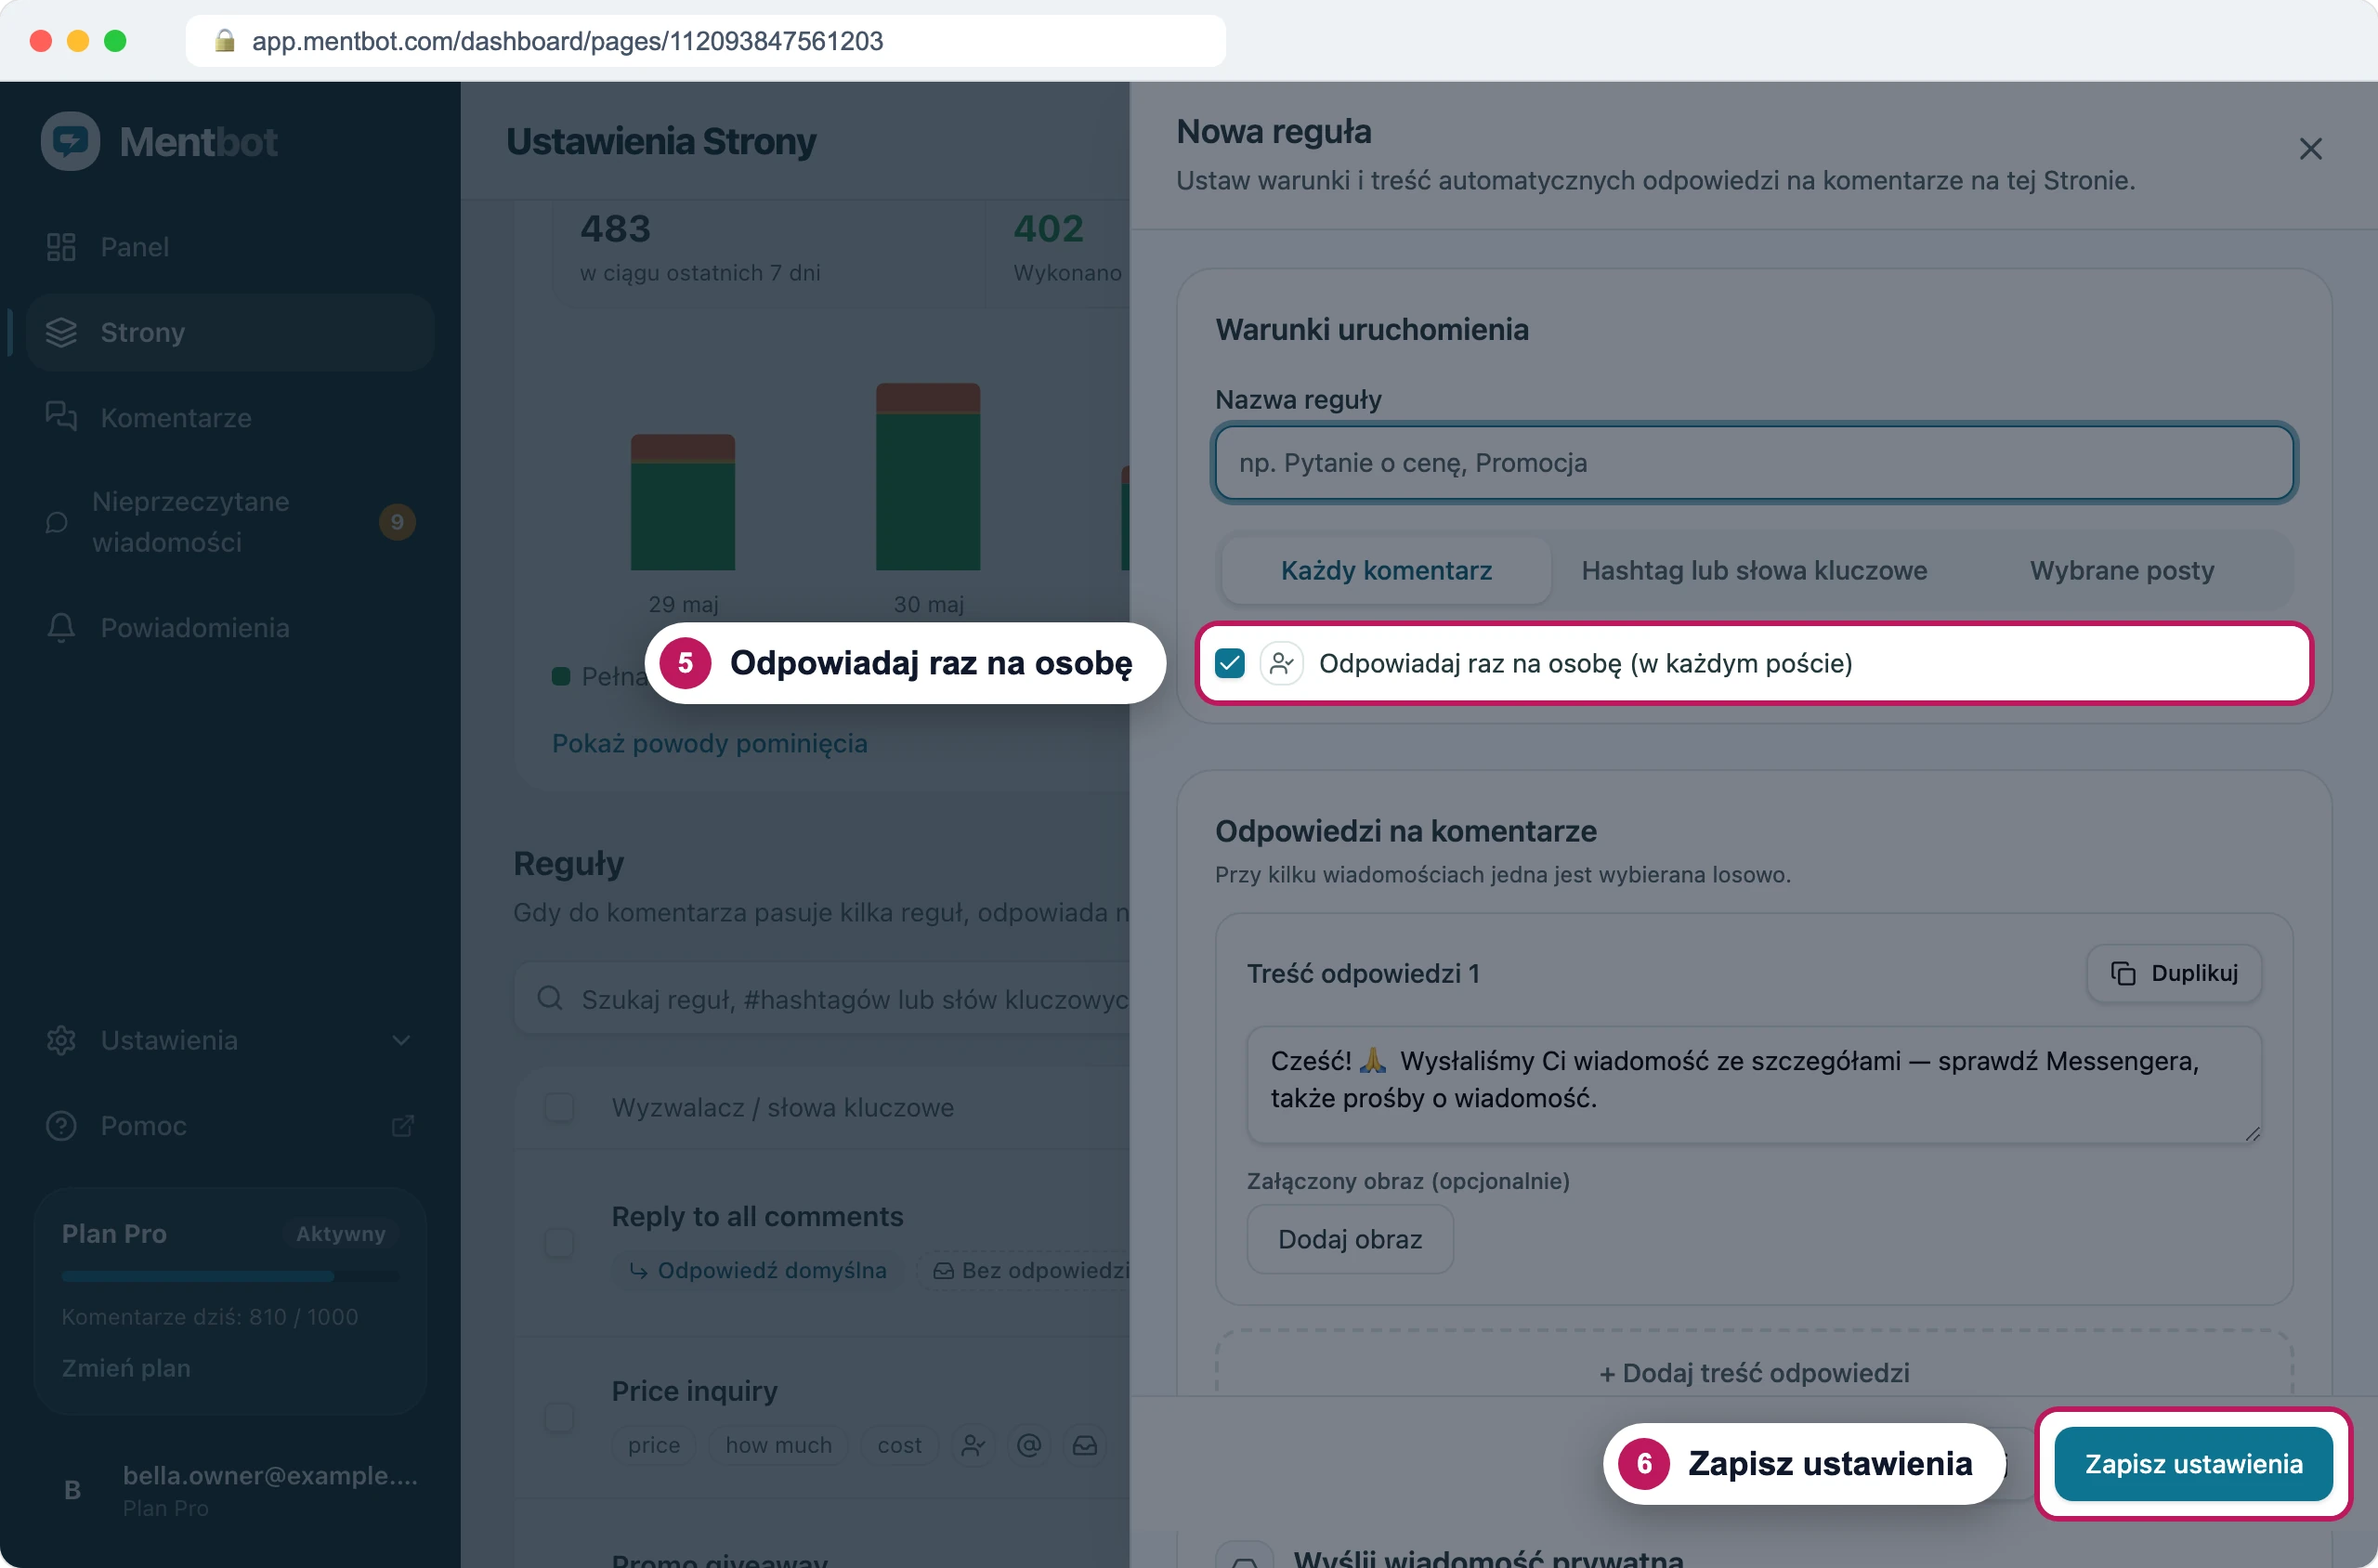Click the comments usage progress bar

tap(230, 1276)
